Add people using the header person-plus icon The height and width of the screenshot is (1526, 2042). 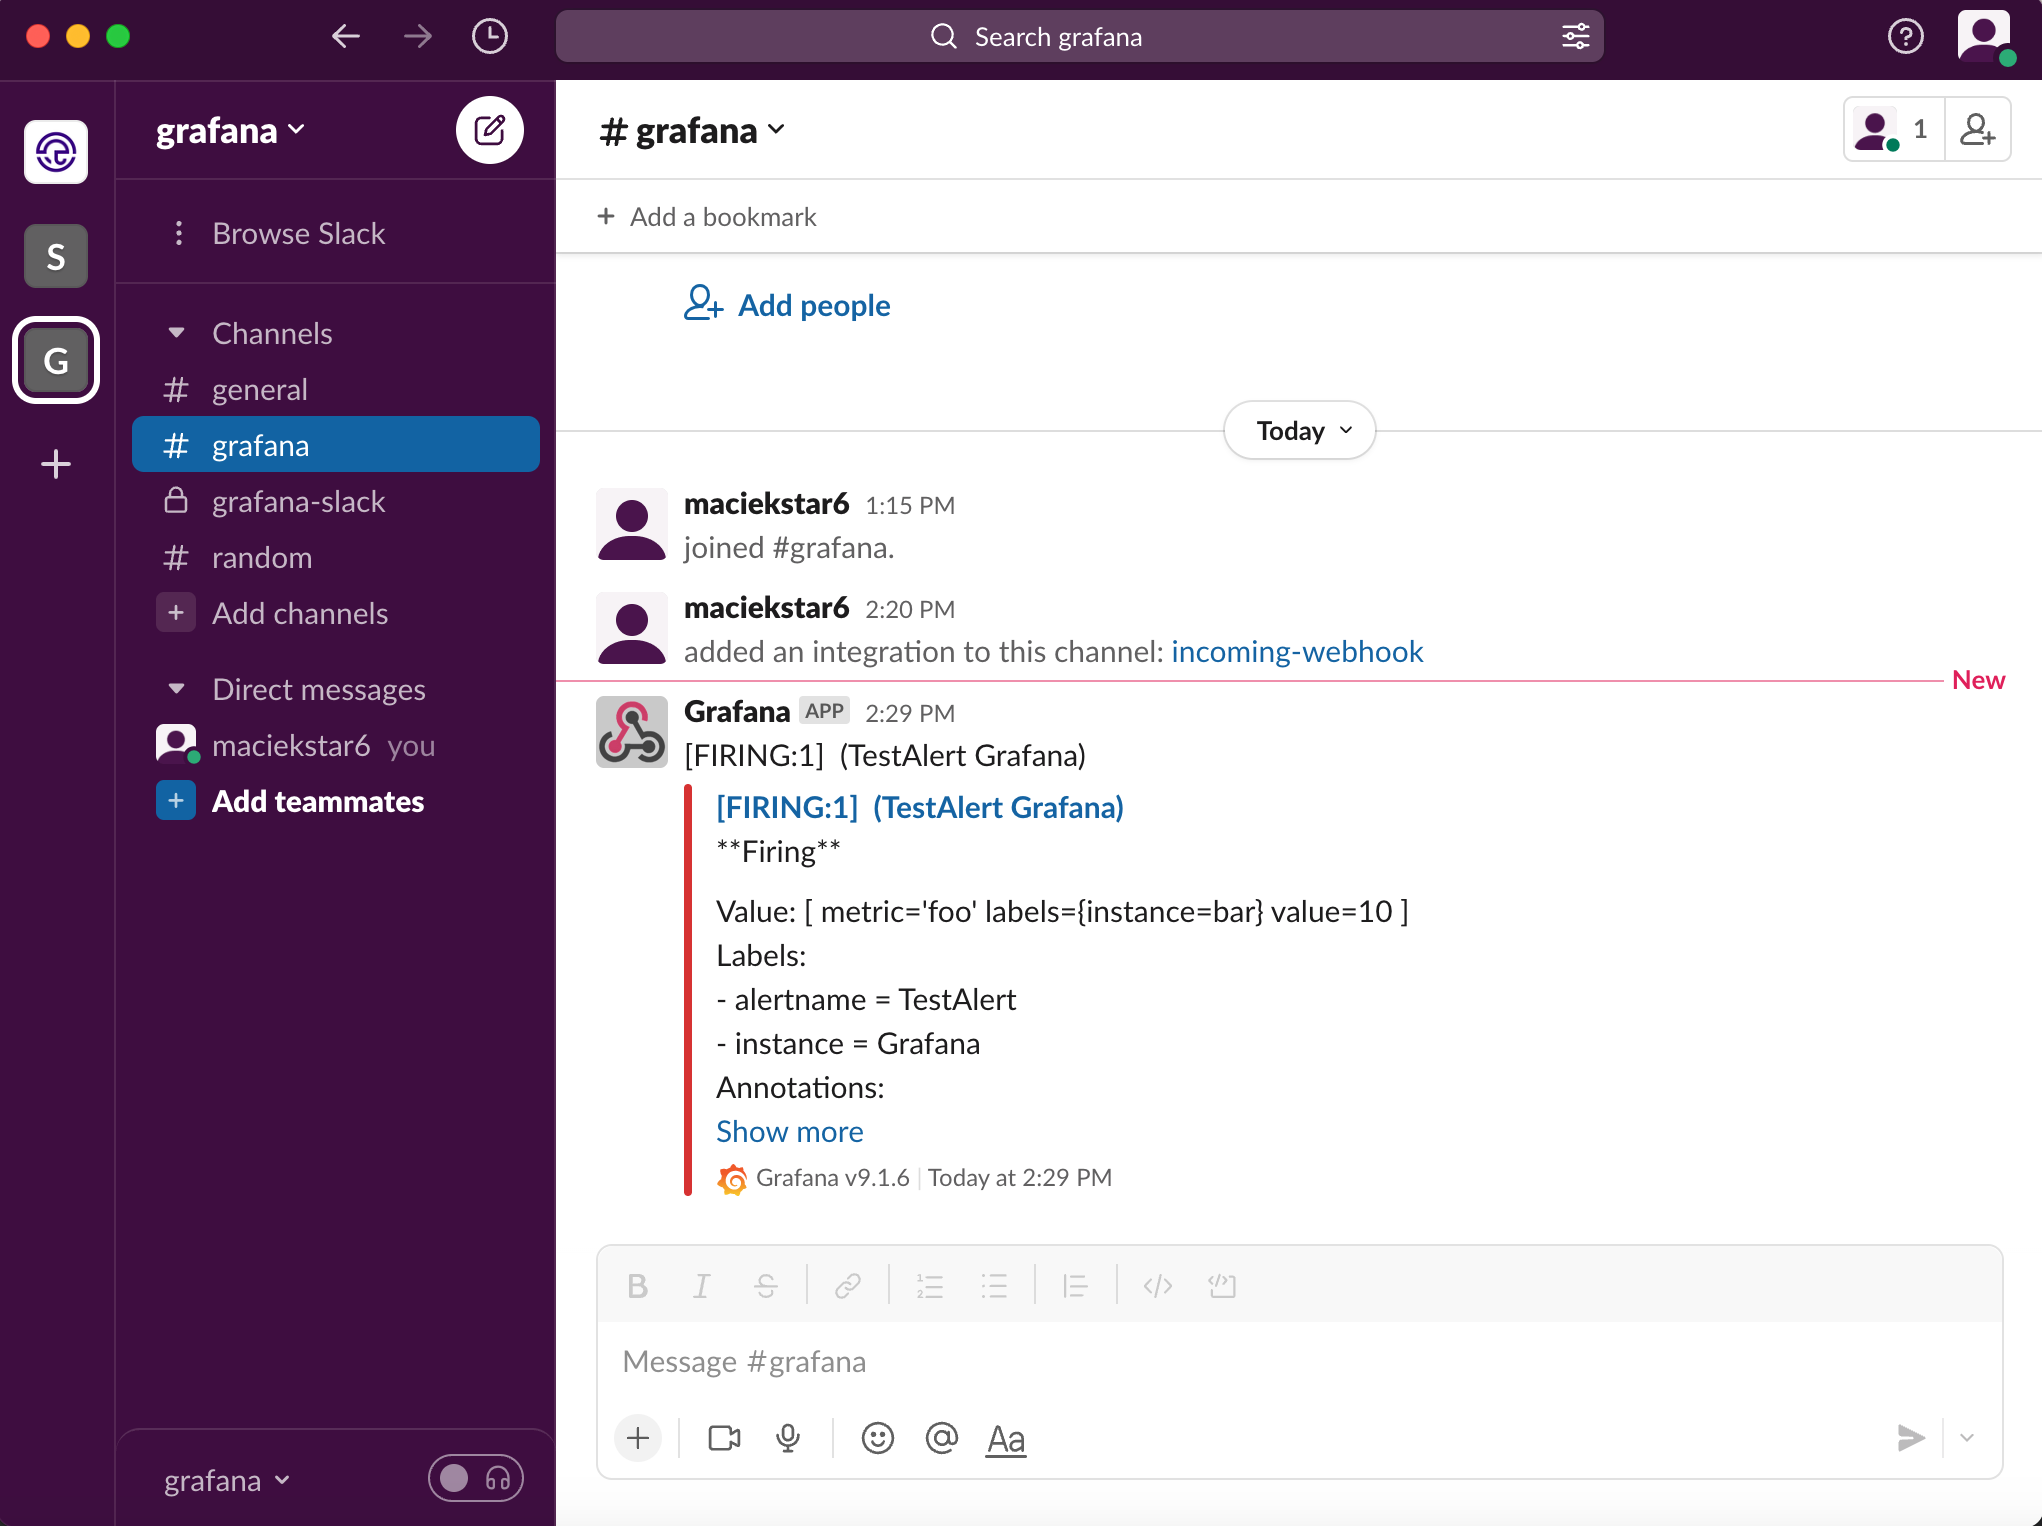[x=1978, y=129]
